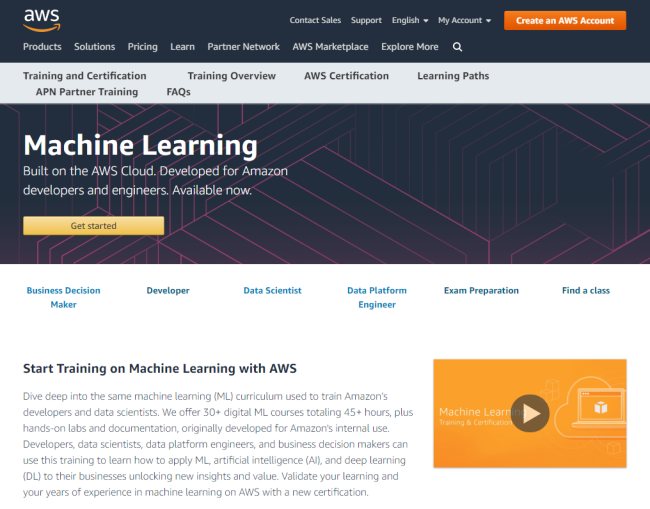Image resolution: width=650 pixels, height=509 pixels.
Task: Open the My Account dropdown
Action: click(x=464, y=20)
